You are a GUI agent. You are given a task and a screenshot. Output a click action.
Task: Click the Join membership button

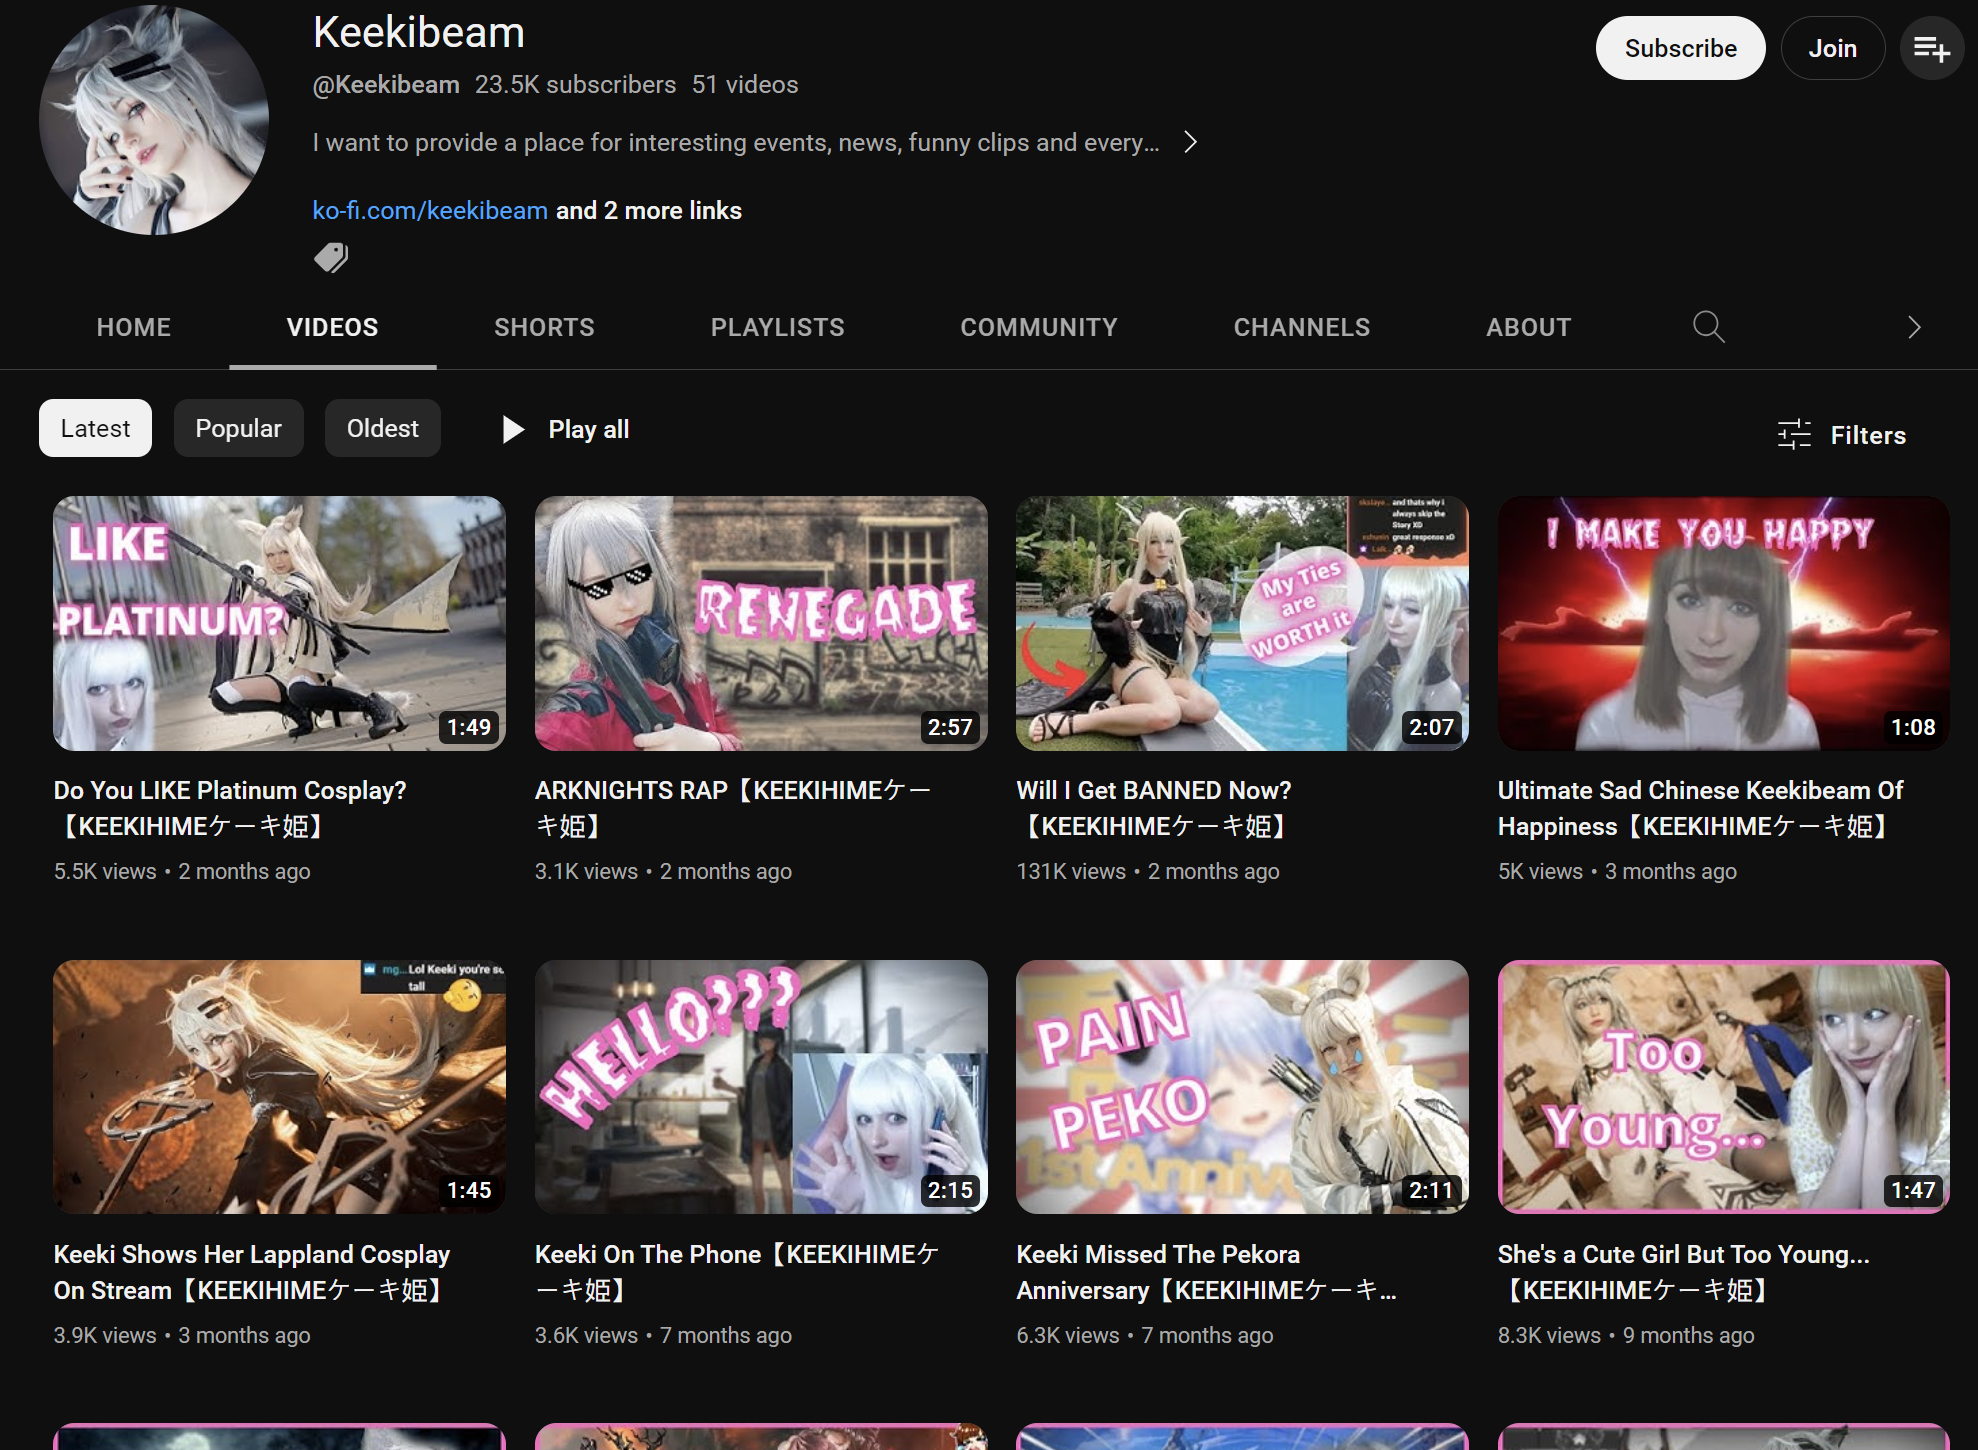click(x=1832, y=48)
